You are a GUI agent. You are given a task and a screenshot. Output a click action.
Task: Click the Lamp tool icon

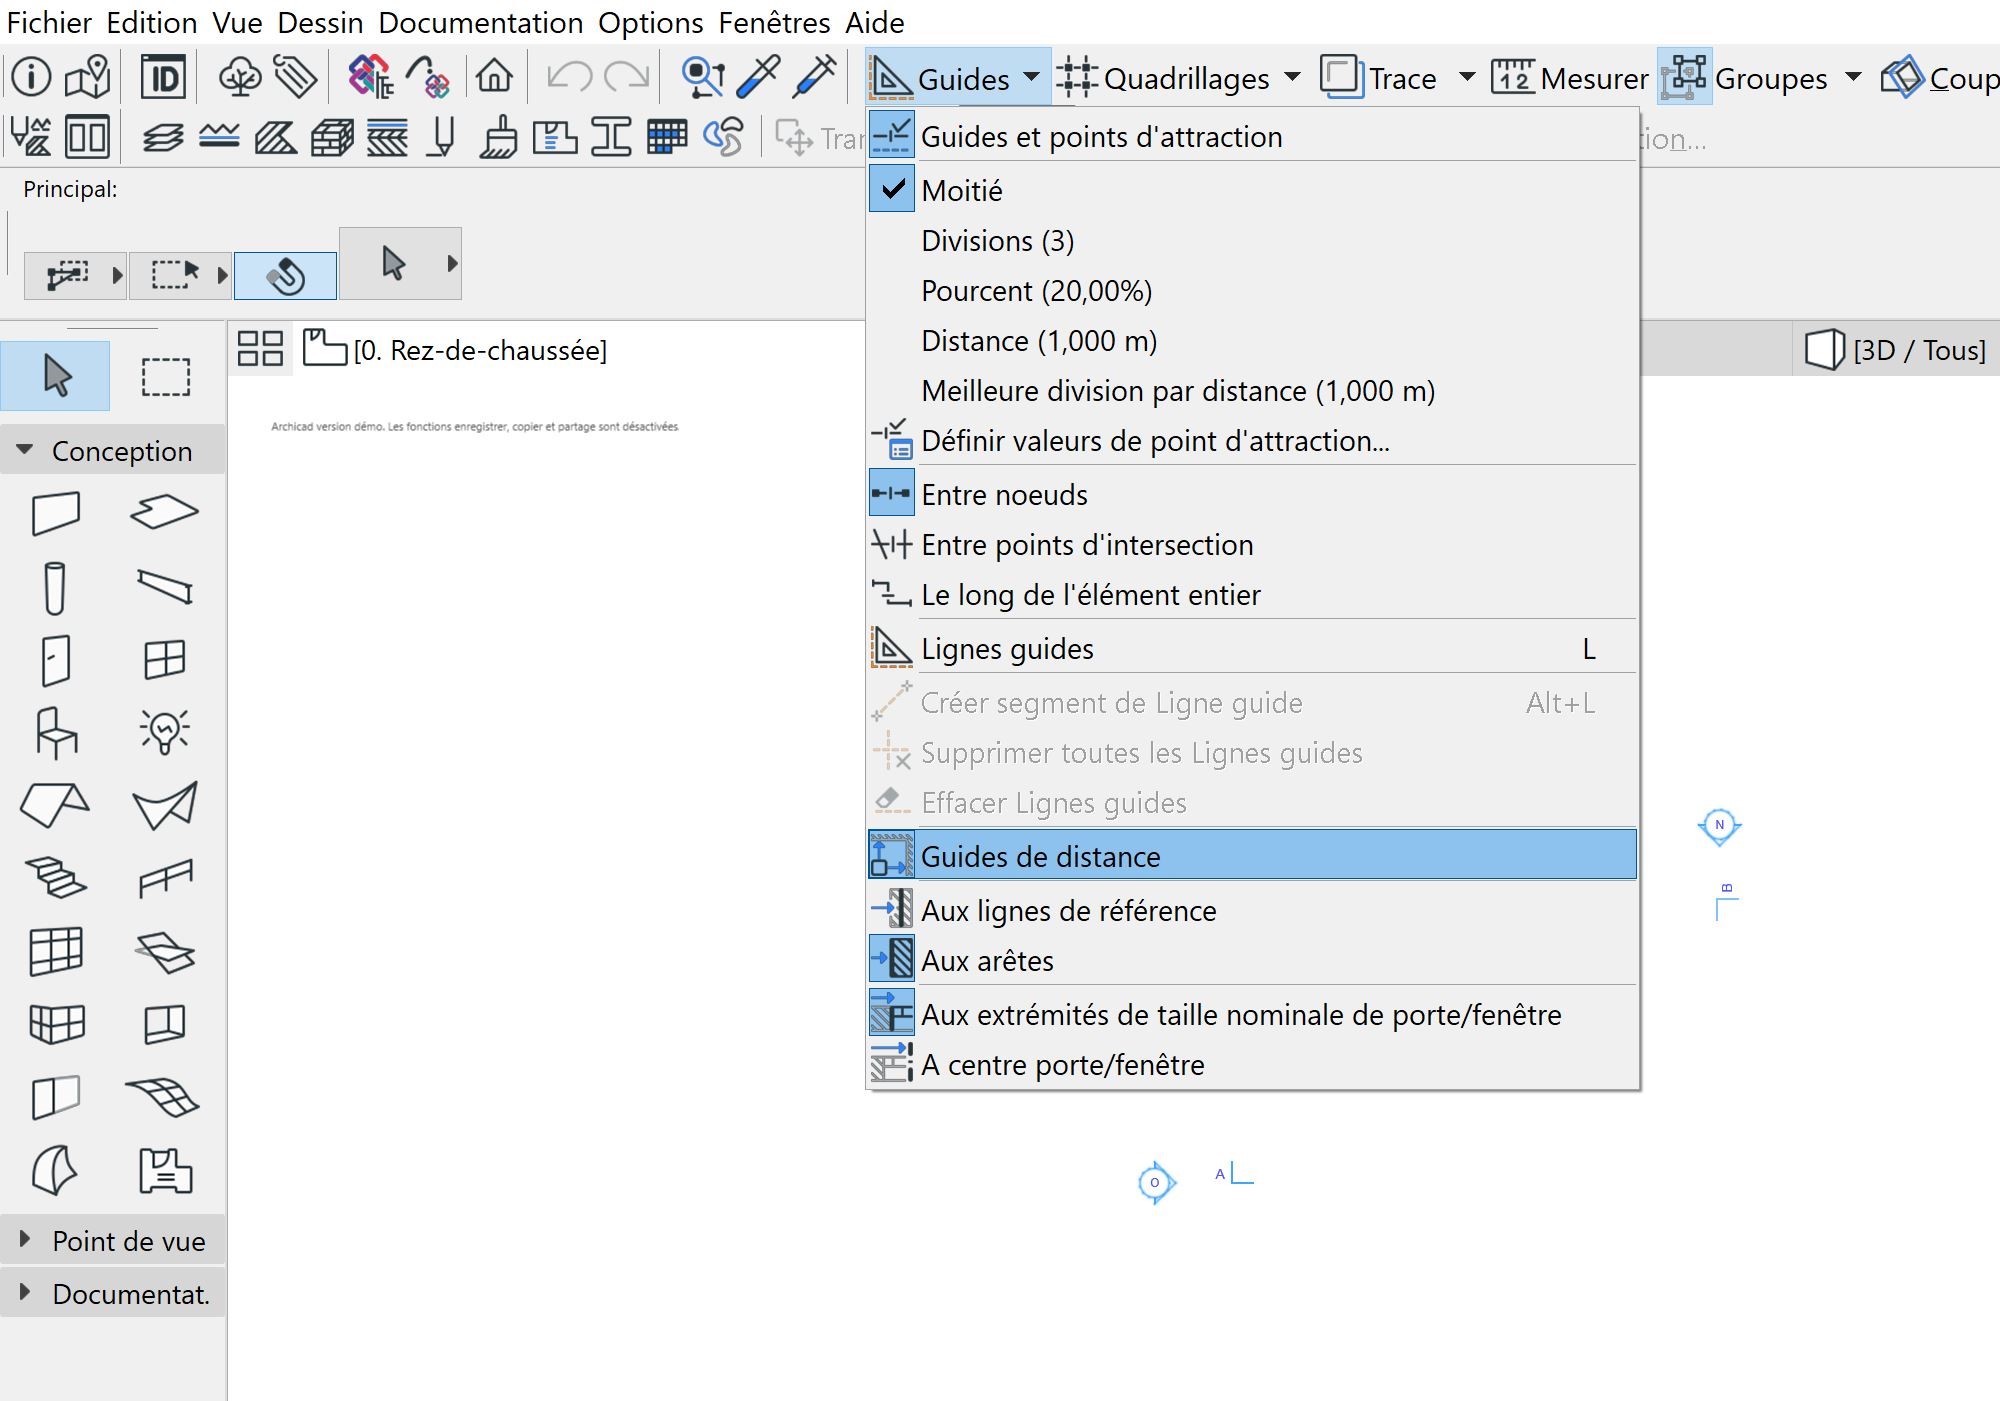tap(164, 731)
